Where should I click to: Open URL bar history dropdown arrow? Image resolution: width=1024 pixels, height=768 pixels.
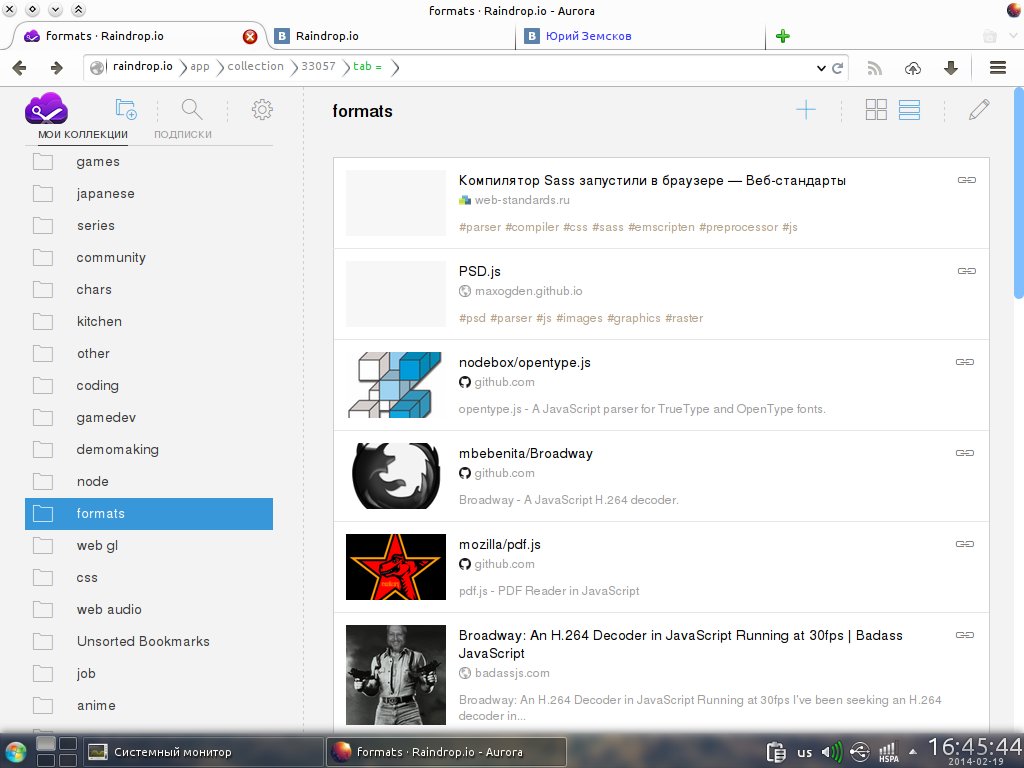pyautogui.click(x=821, y=68)
